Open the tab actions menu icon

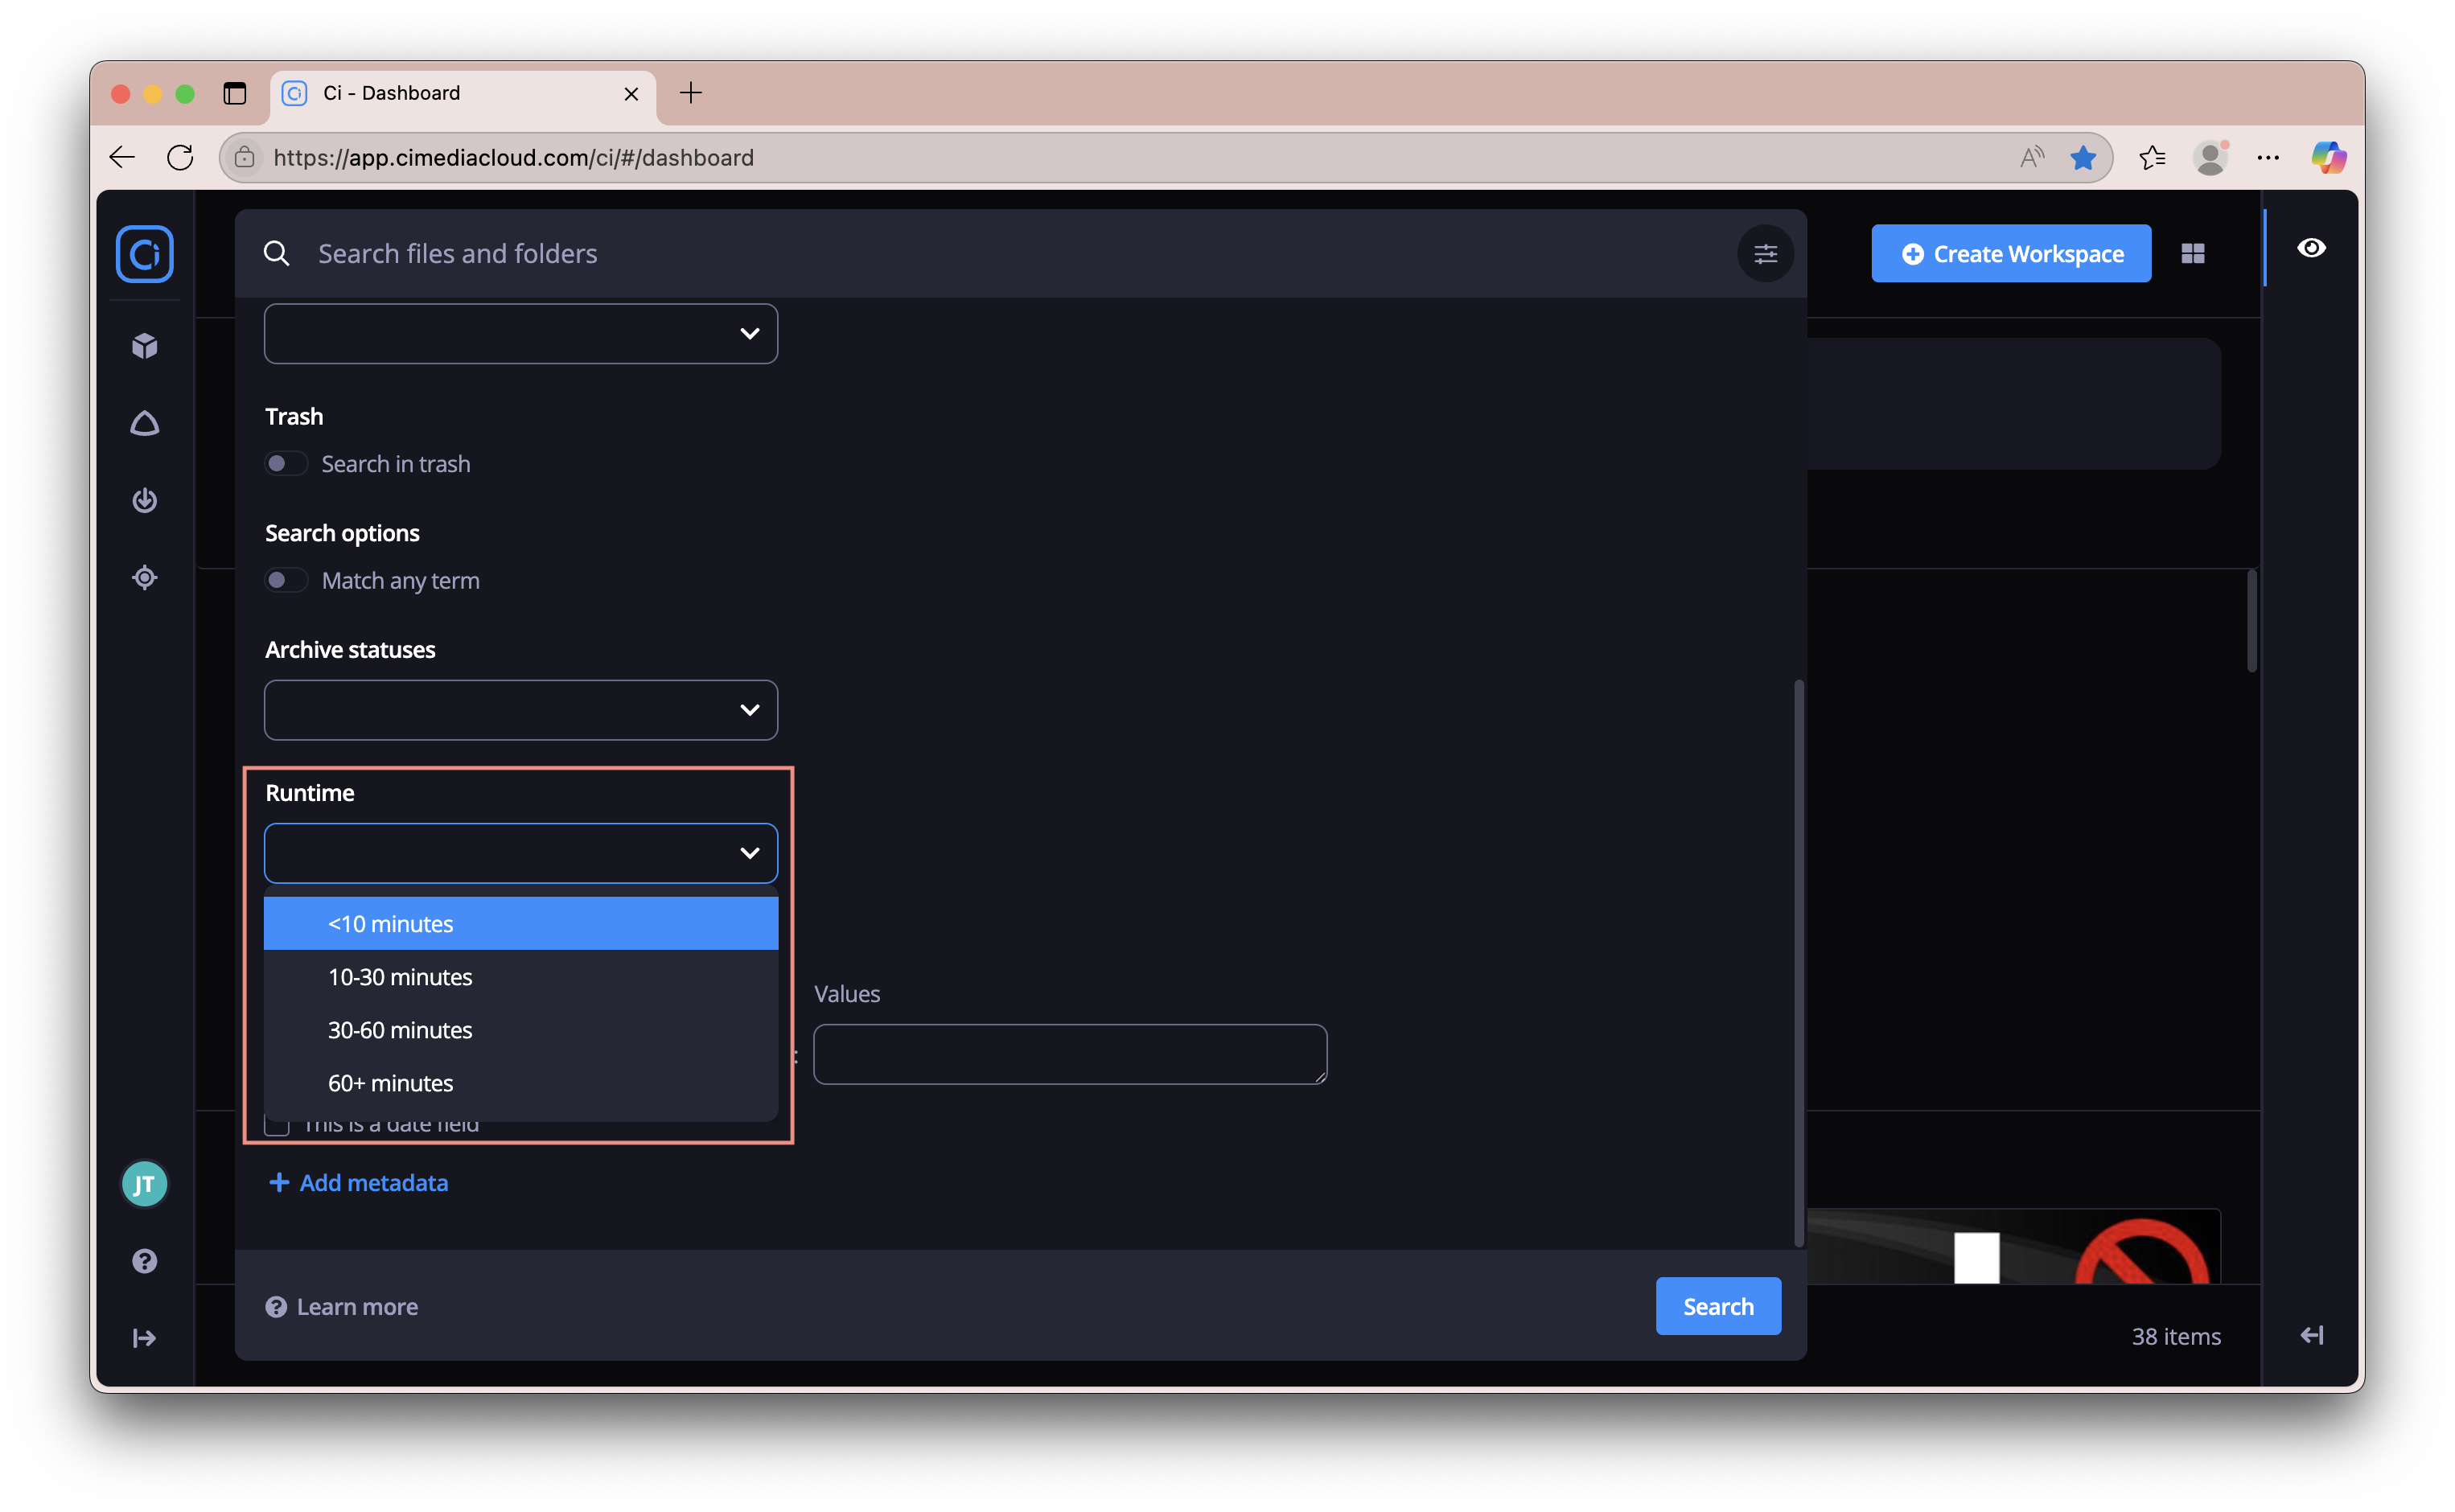click(x=235, y=93)
